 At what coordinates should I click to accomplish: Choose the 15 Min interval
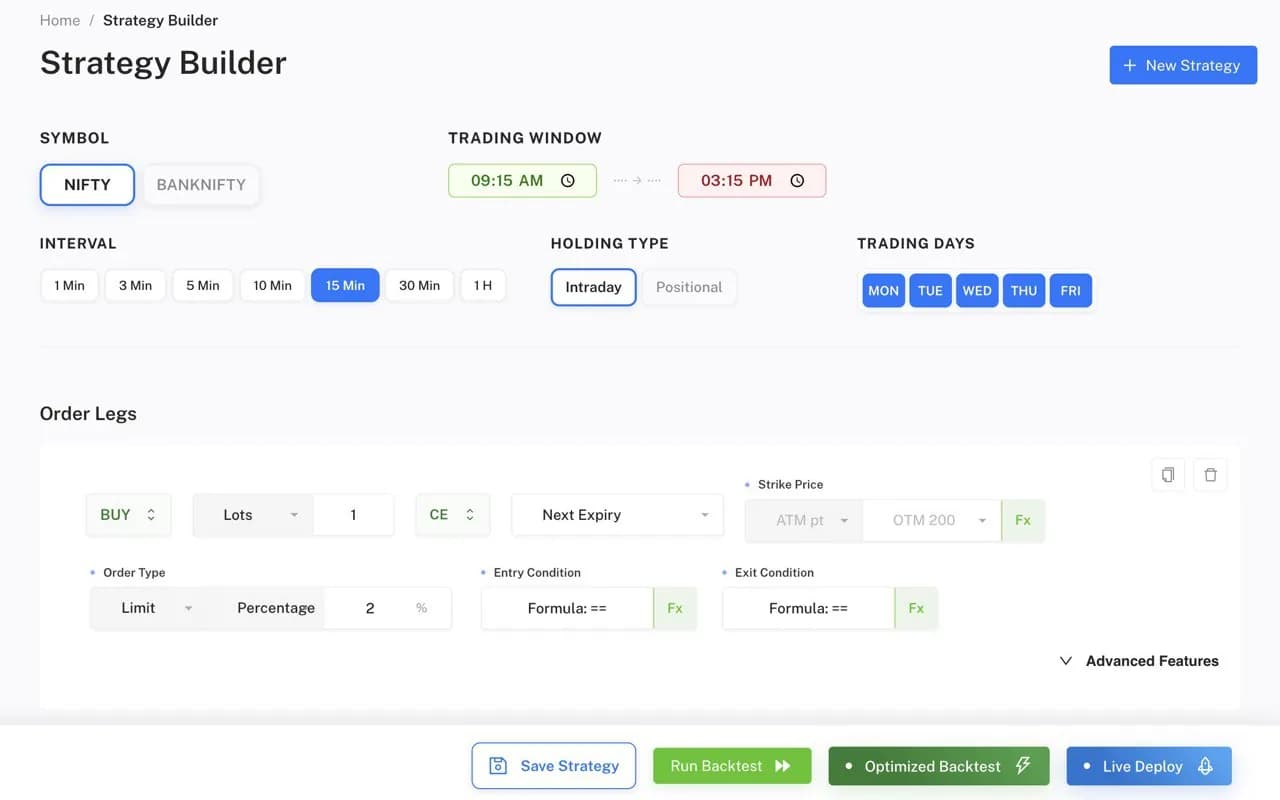coord(345,286)
